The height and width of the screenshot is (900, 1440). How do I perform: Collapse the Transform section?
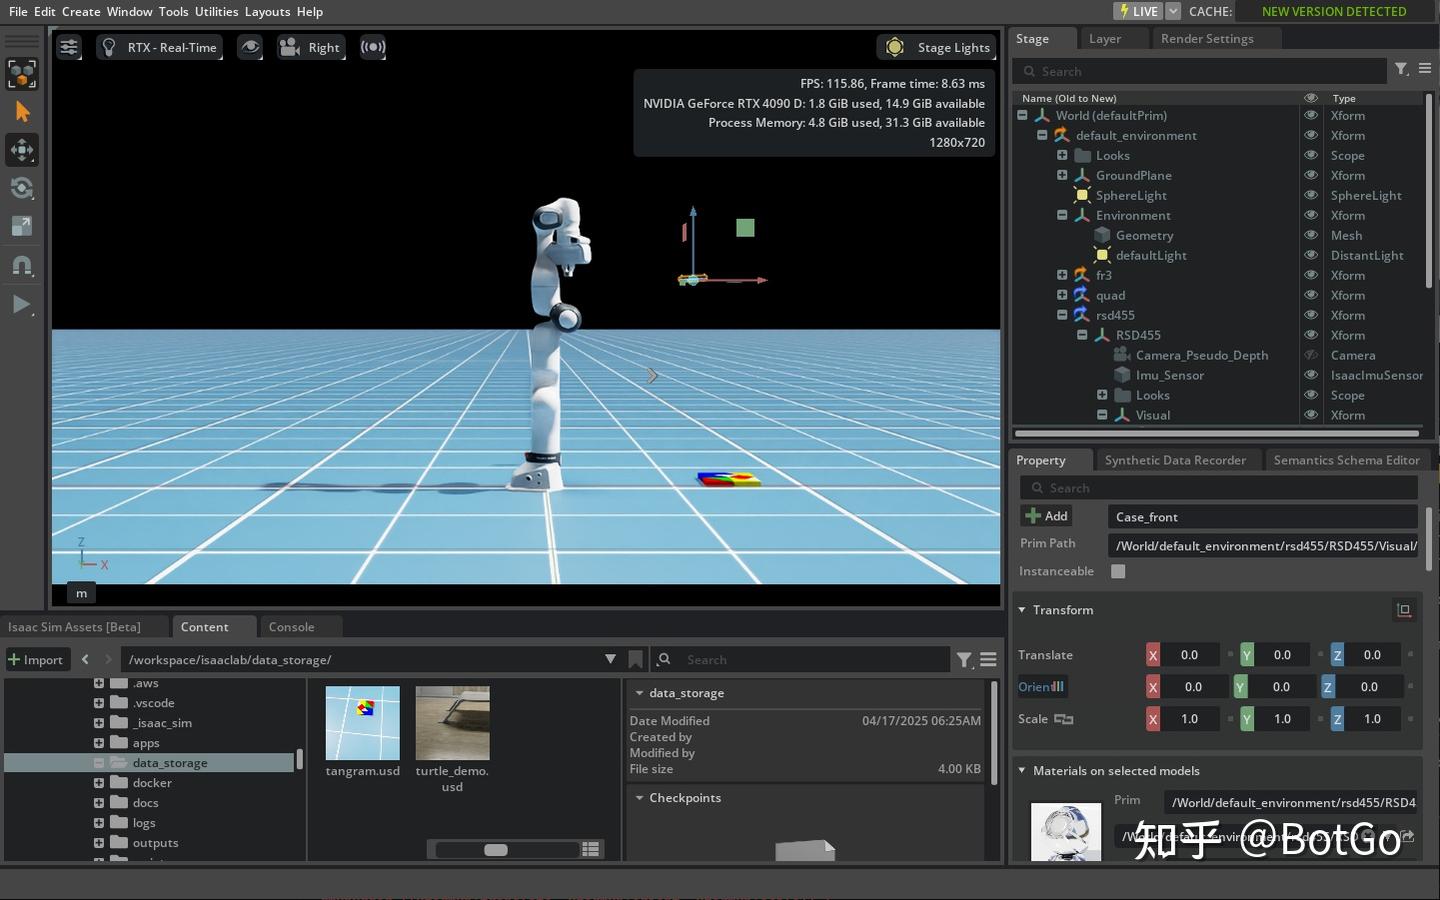pos(1022,610)
